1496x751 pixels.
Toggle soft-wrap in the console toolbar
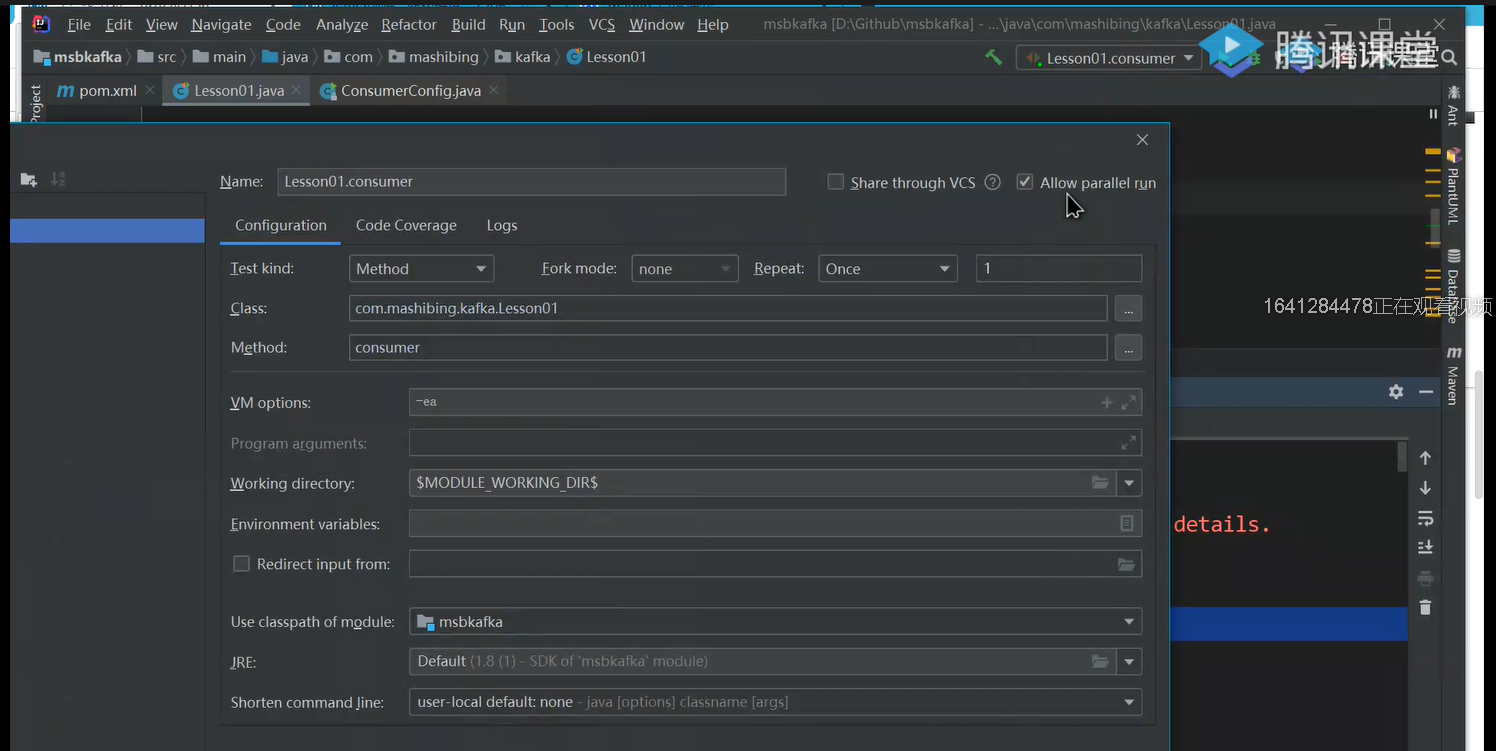tap(1425, 518)
